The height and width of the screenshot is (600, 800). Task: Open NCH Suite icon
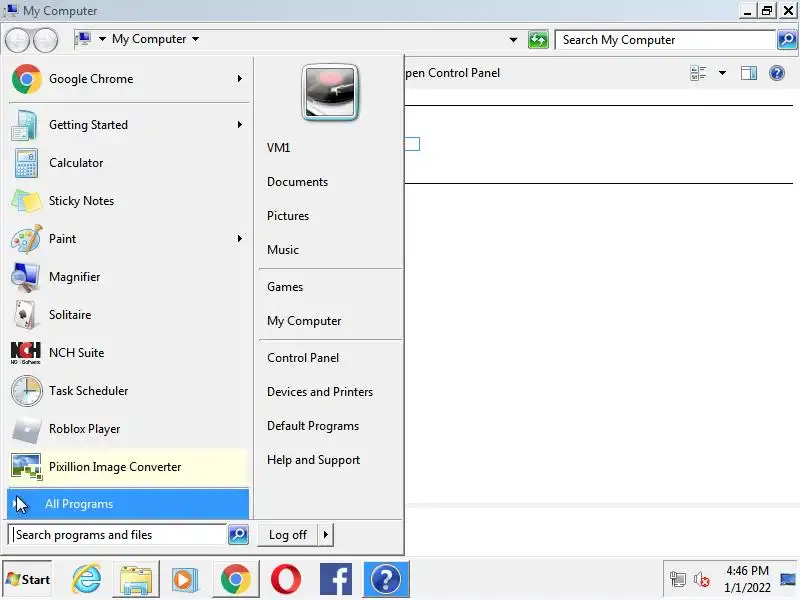[x=26, y=353]
